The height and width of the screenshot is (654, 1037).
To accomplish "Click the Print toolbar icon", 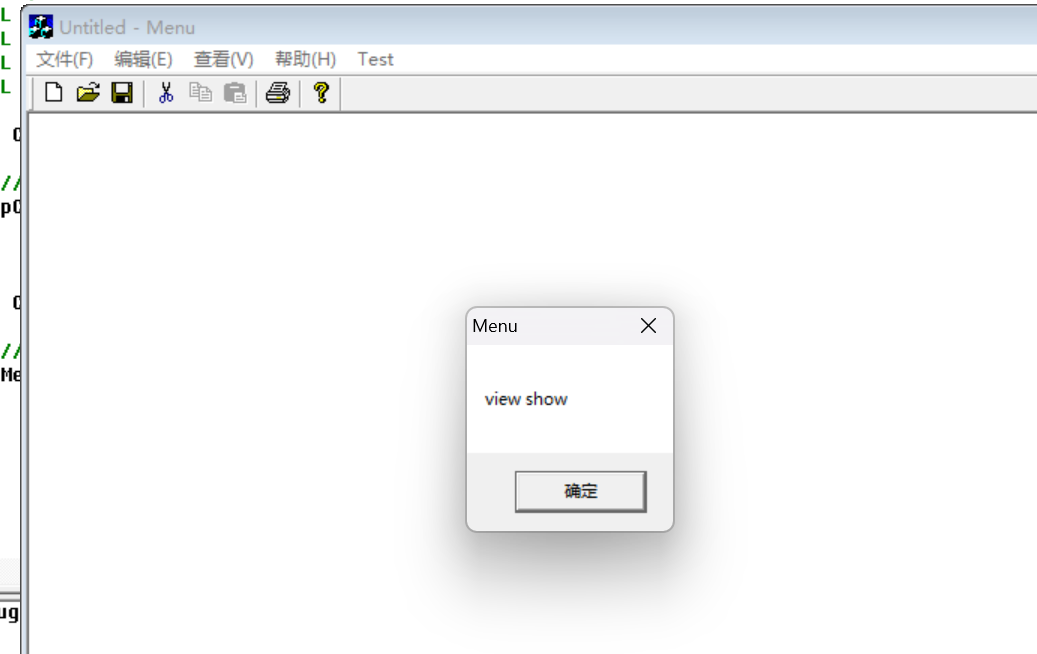I will [x=278, y=93].
